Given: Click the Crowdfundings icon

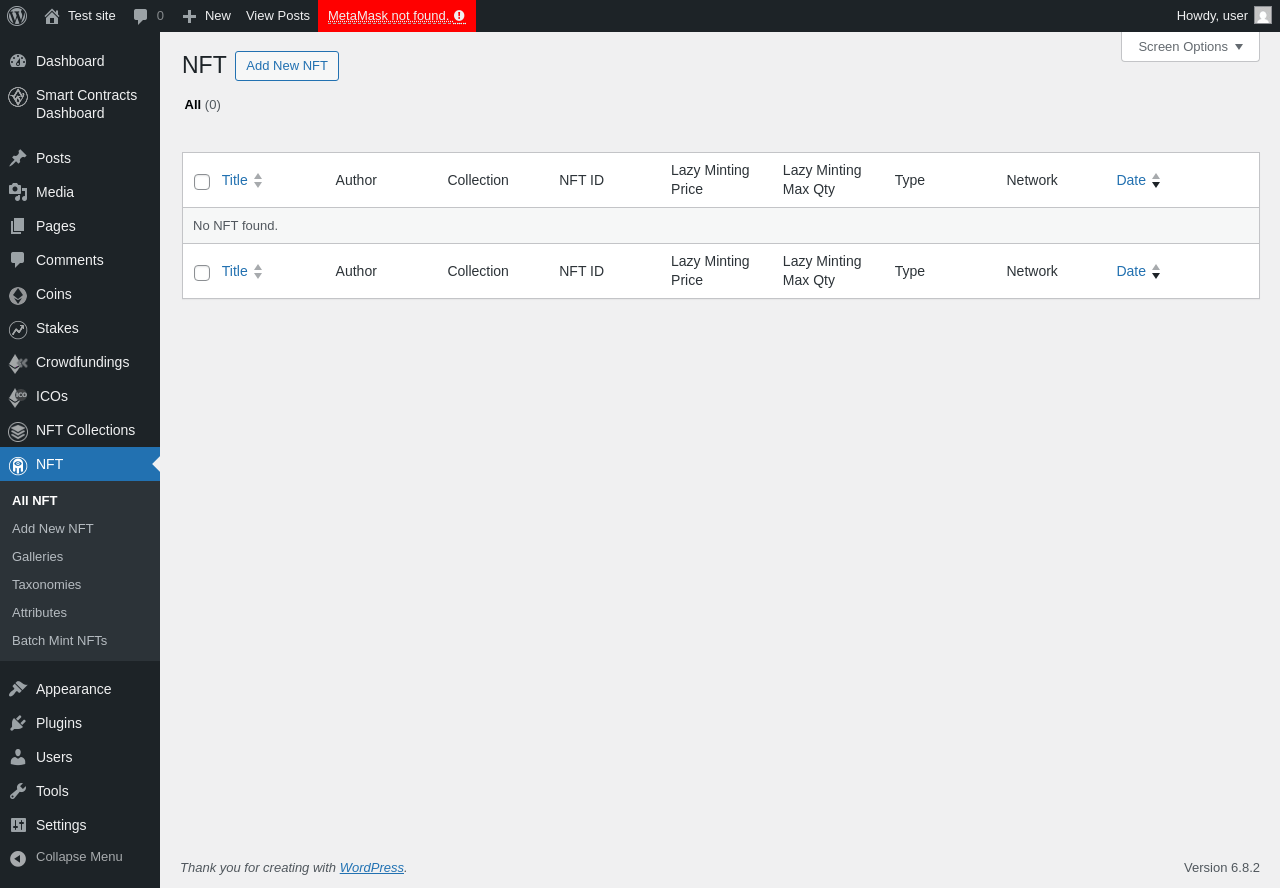Looking at the screenshot, I should (18, 363).
